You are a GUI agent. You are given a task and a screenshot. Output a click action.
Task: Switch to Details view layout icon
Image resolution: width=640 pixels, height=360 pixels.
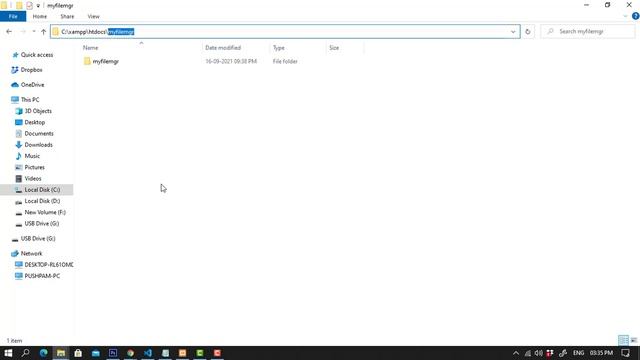(x=623, y=340)
